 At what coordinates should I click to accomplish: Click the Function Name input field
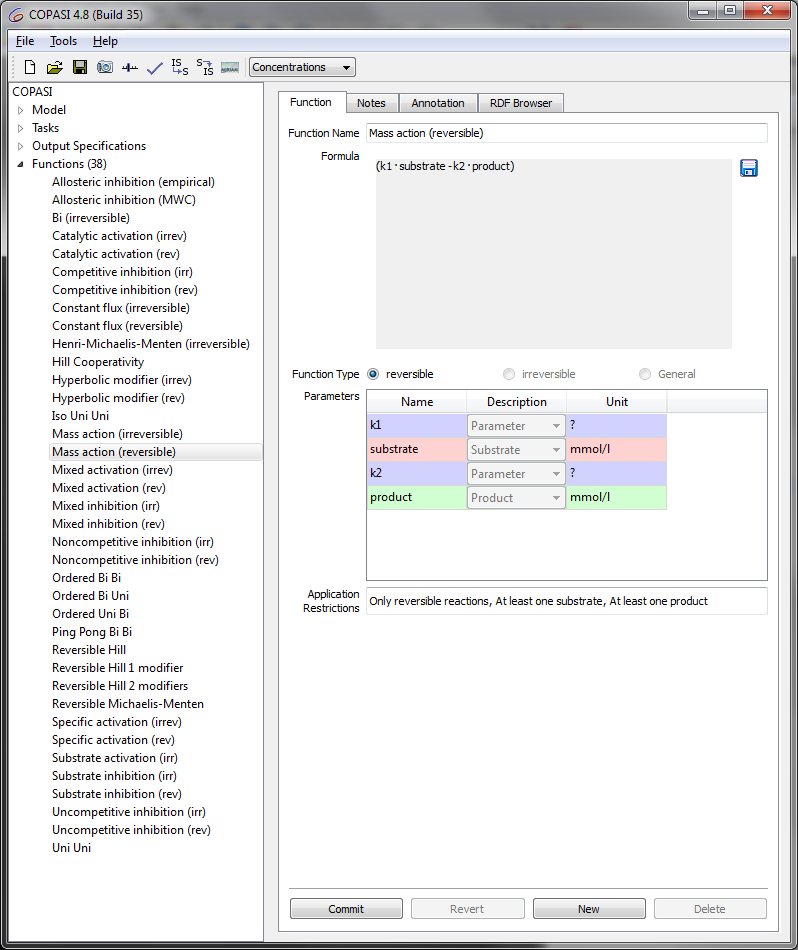(566, 133)
